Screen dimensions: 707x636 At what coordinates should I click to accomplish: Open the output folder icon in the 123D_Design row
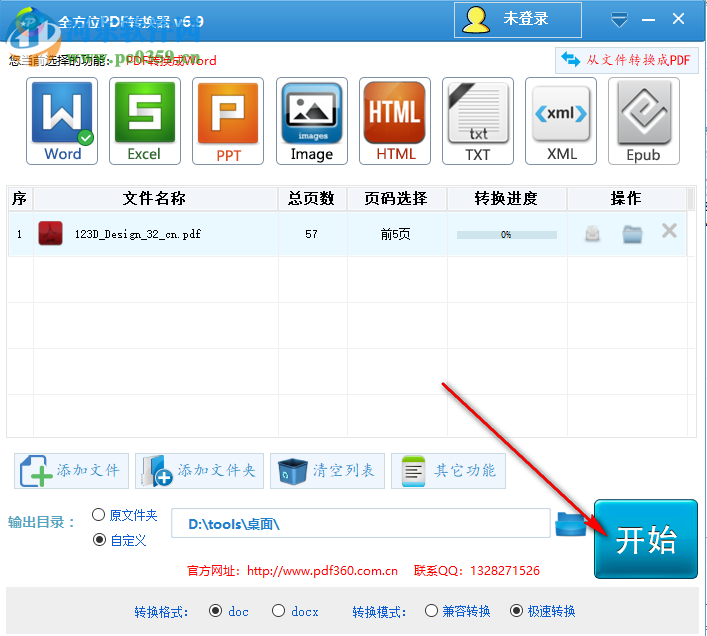(x=632, y=234)
